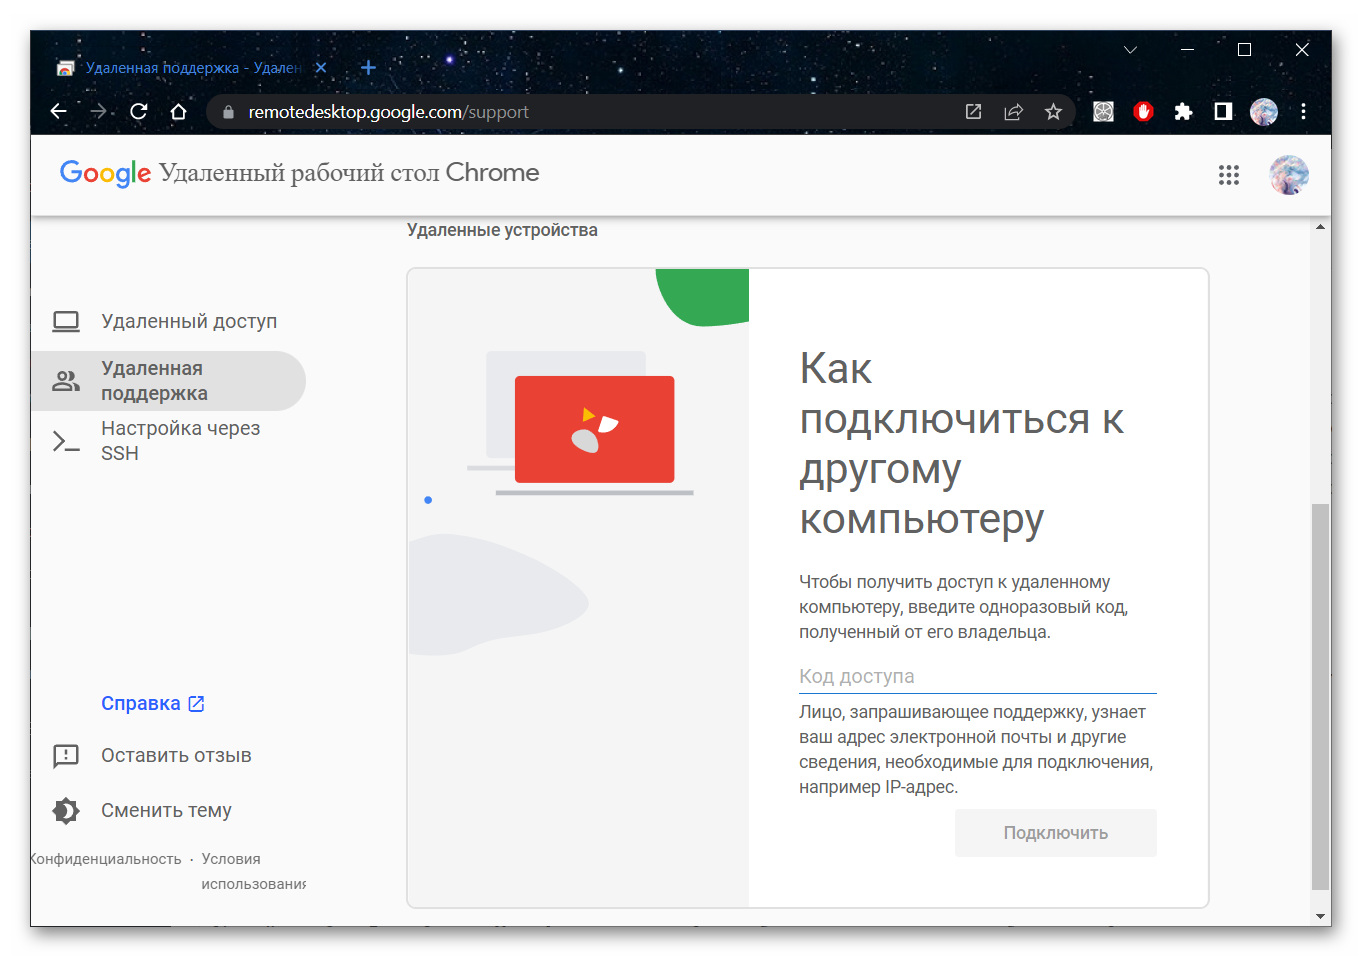Select Удаленная поддержка in sidebar

pyautogui.click(x=168, y=381)
